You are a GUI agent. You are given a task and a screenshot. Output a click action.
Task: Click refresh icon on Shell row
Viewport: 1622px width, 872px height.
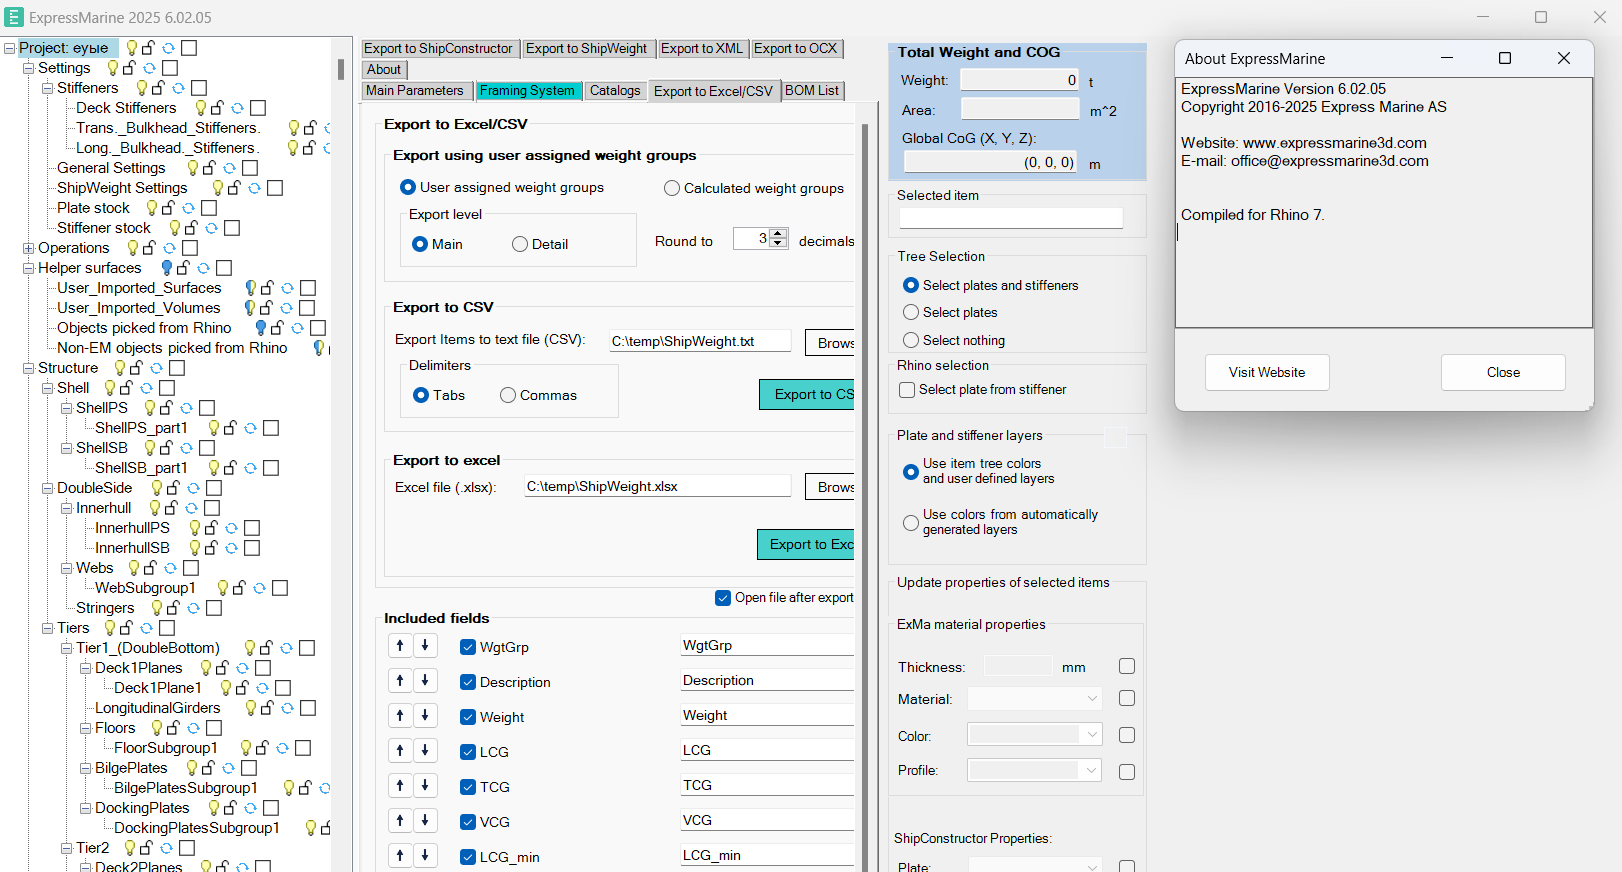(x=146, y=388)
